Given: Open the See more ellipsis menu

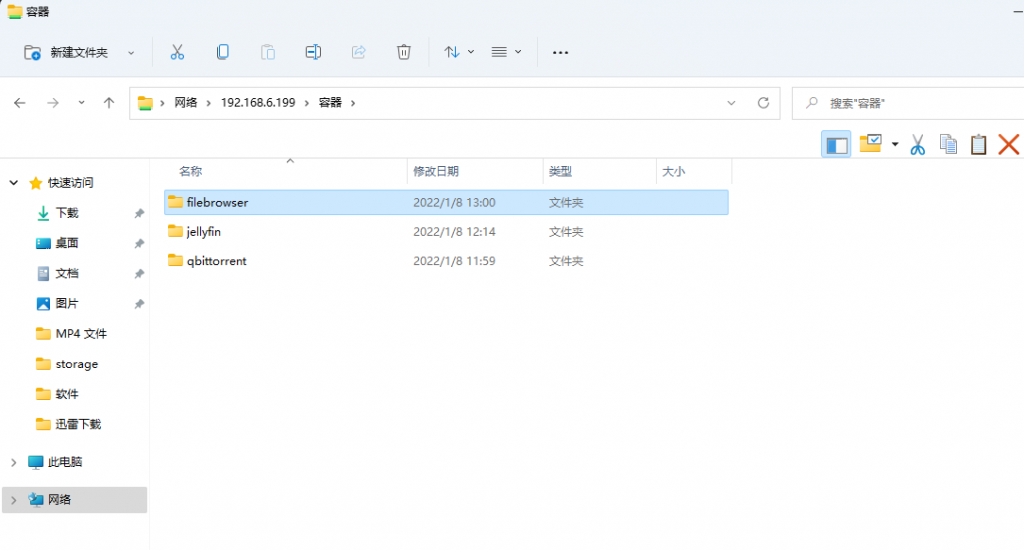Looking at the screenshot, I should tap(560, 52).
